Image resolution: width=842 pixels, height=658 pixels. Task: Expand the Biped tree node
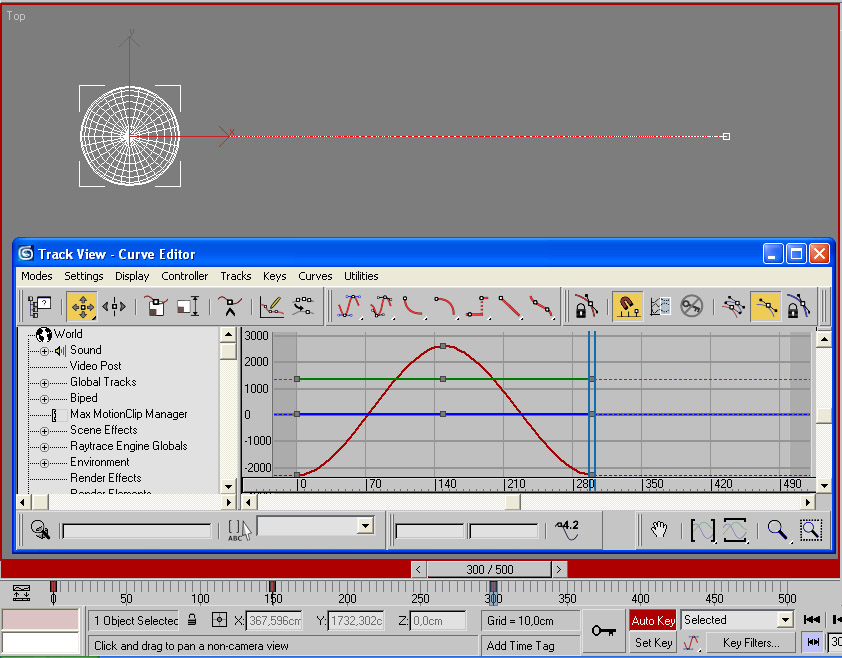coord(44,399)
